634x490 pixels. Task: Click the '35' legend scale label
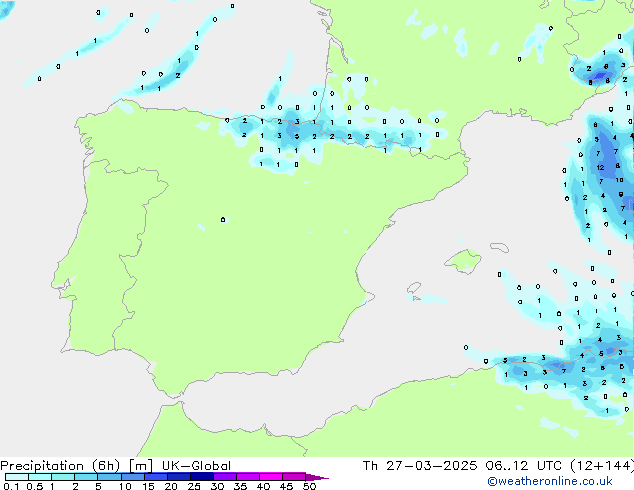[240, 486]
